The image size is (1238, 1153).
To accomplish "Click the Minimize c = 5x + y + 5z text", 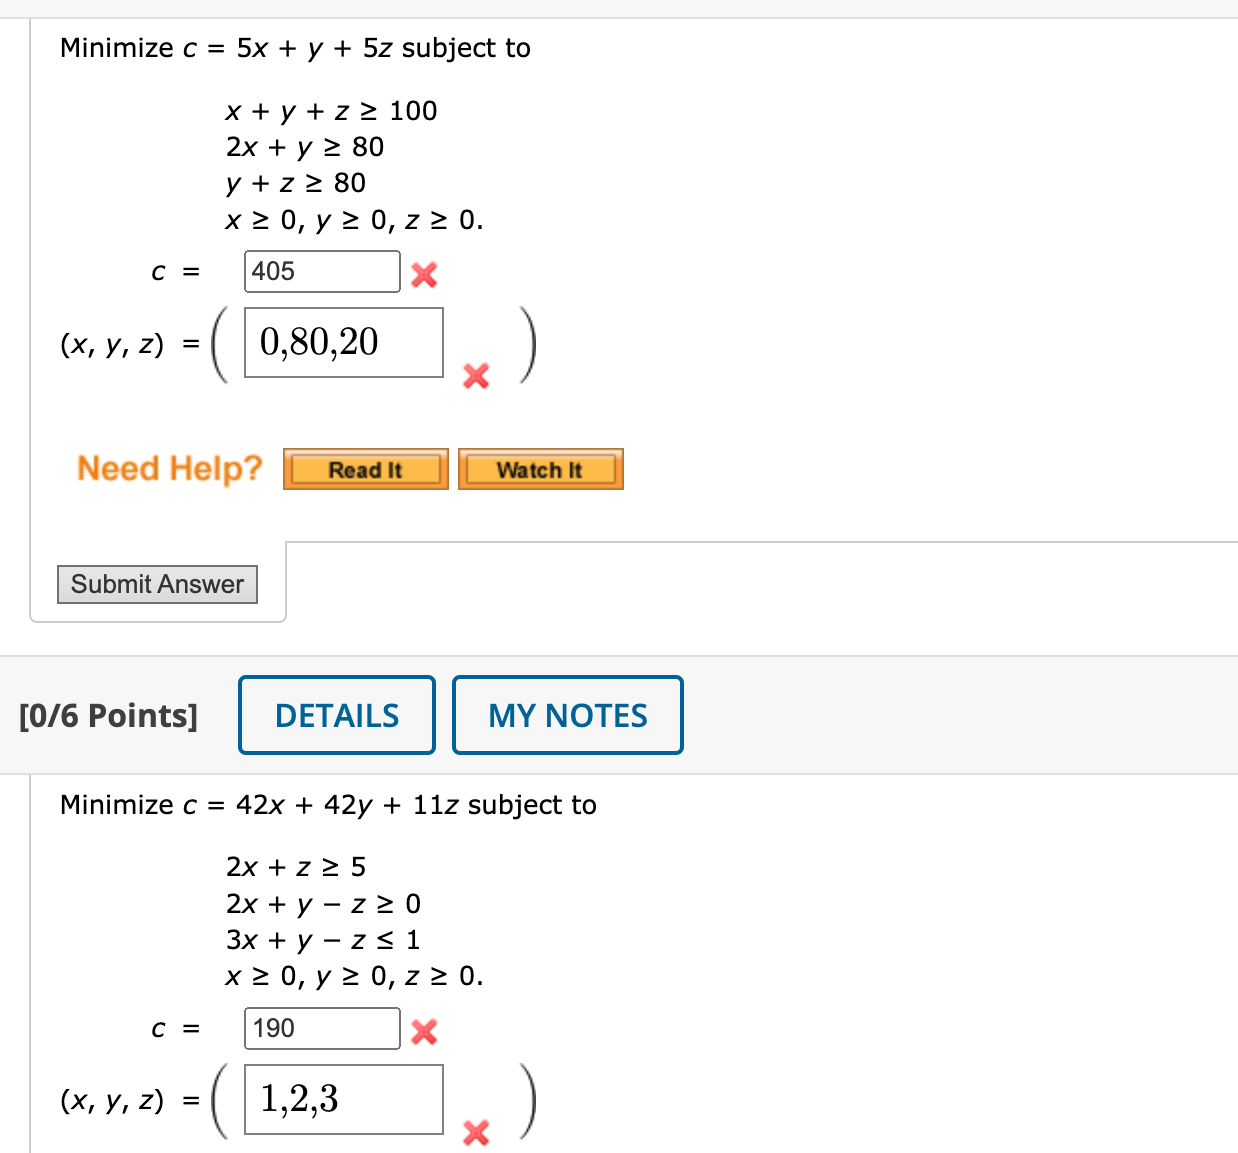I will coord(295,47).
